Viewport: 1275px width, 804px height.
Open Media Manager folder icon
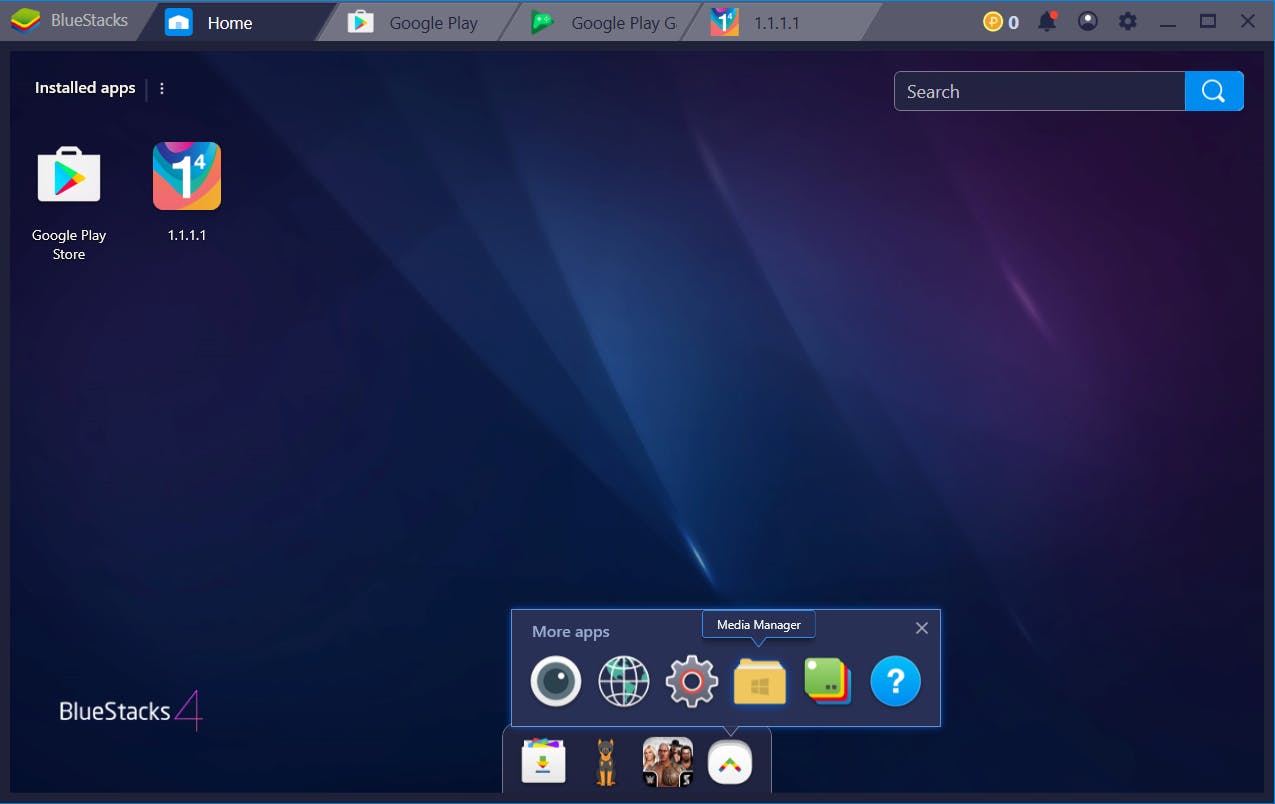760,682
